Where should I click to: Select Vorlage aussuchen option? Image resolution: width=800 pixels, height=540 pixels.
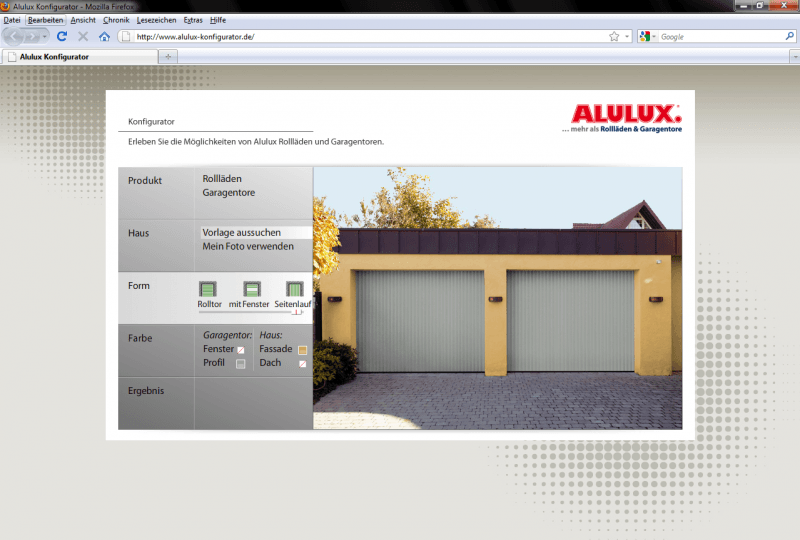(x=241, y=232)
